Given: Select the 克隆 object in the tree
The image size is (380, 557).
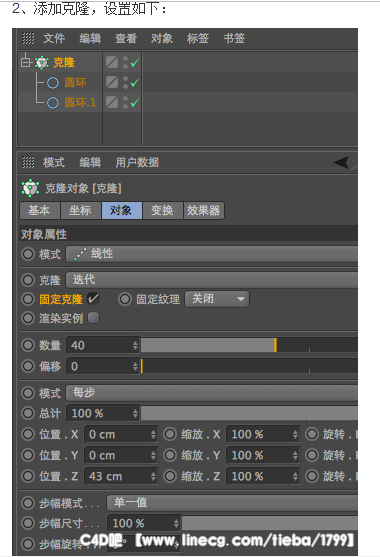Looking at the screenshot, I should click(x=64, y=63).
